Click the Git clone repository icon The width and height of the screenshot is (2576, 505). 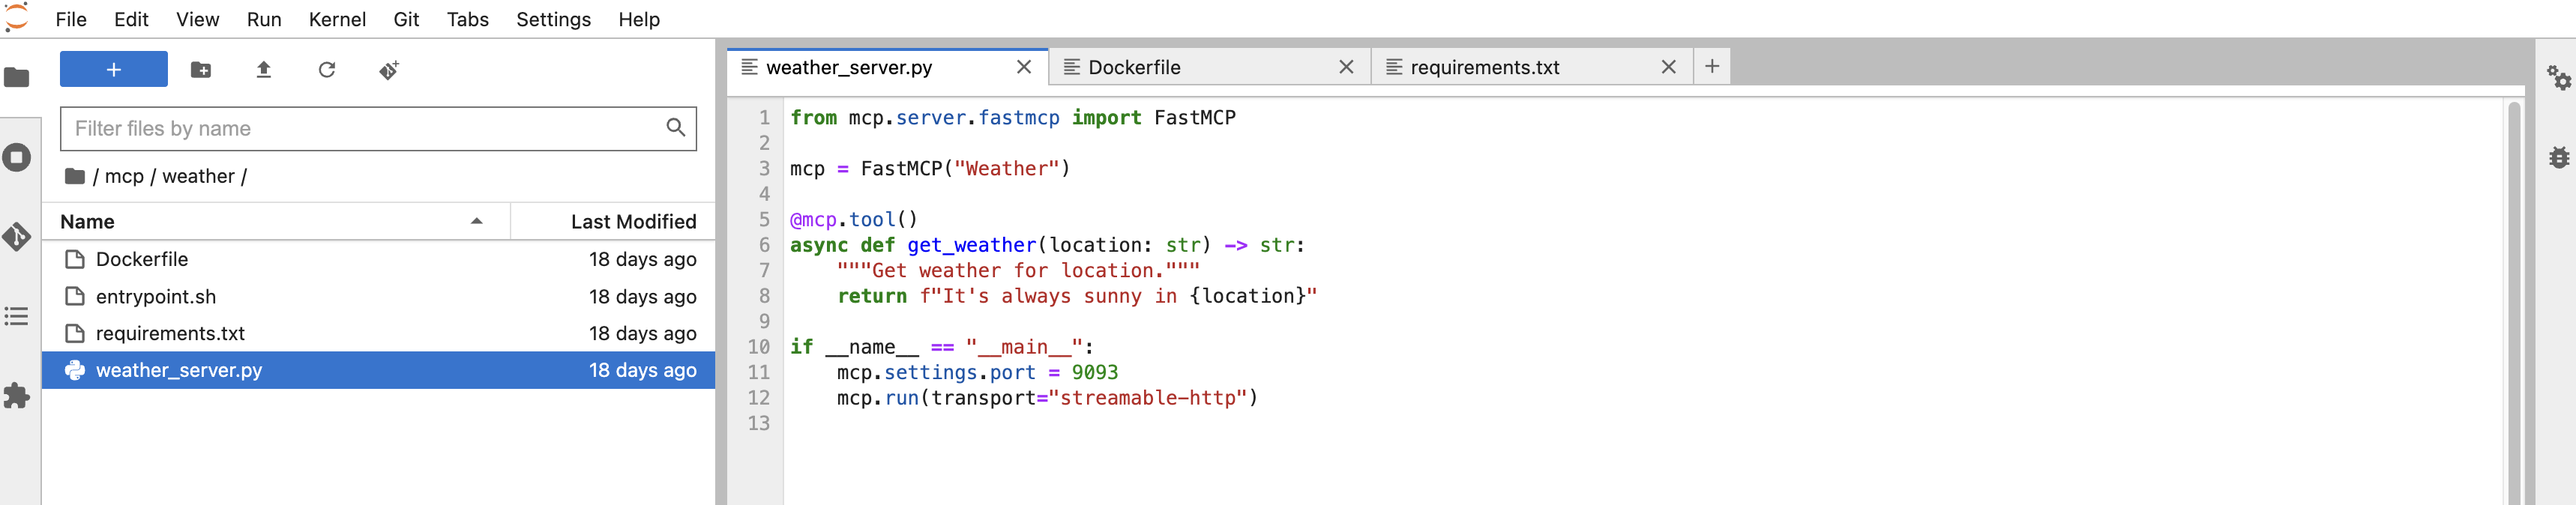click(x=389, y=70)
